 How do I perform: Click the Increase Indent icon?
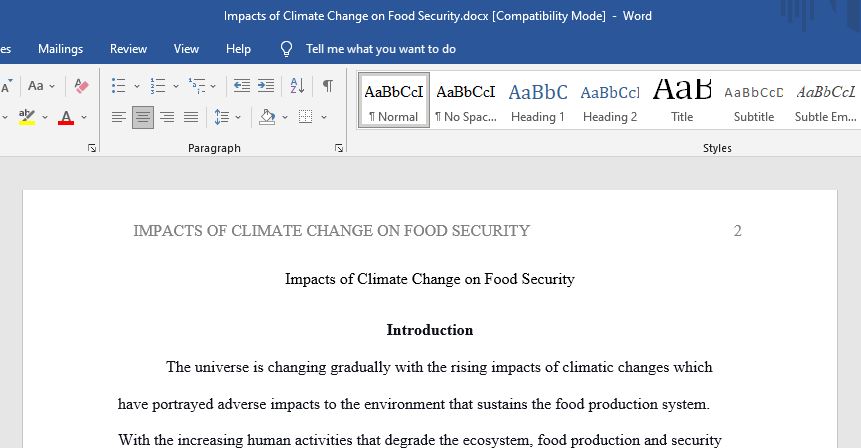tap(266, 86)
